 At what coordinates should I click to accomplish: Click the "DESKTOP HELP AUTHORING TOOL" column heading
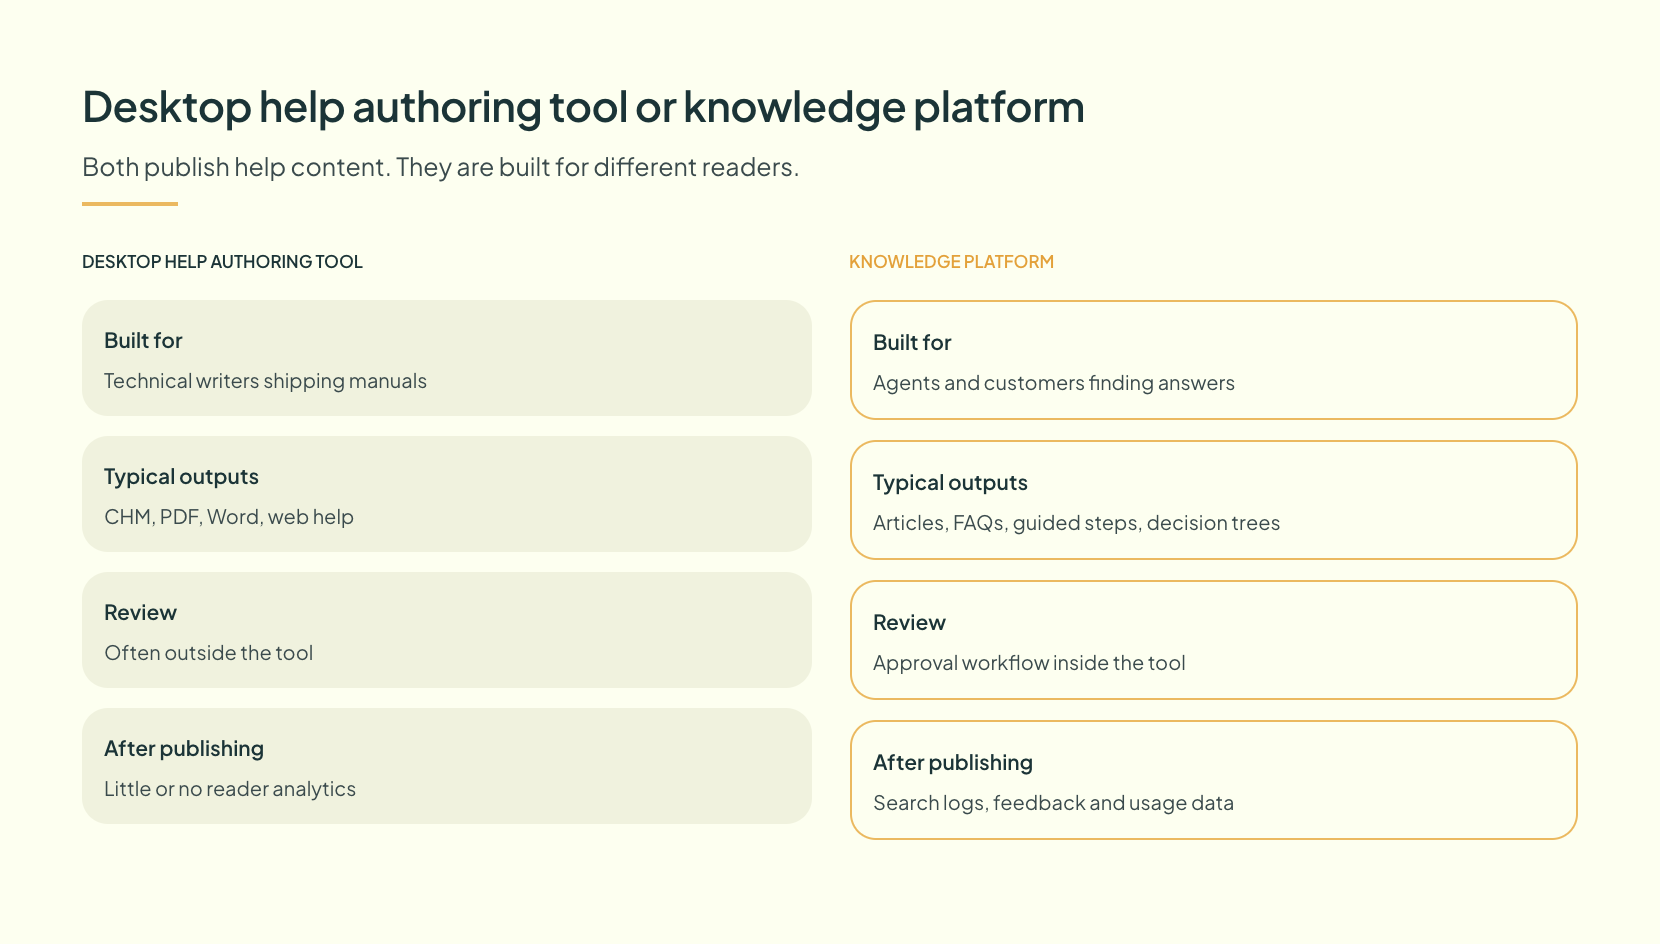[222, 262]
